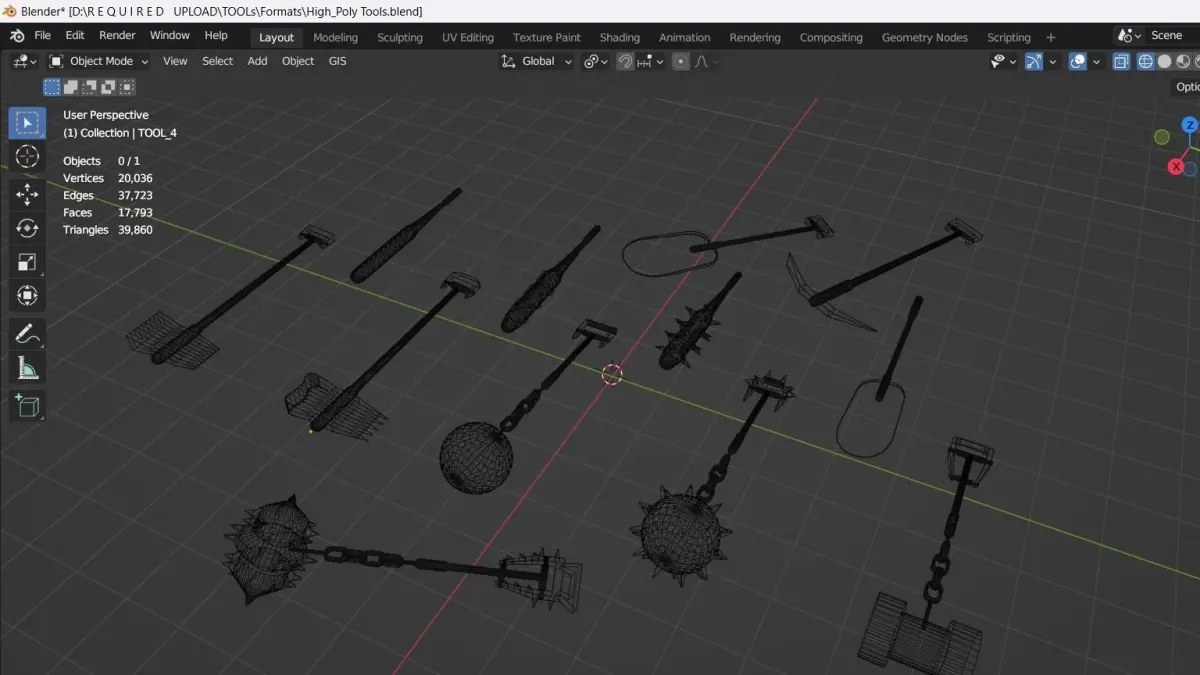
Task: Switch to the Modeling workspace tab
Action: (335, 37)
